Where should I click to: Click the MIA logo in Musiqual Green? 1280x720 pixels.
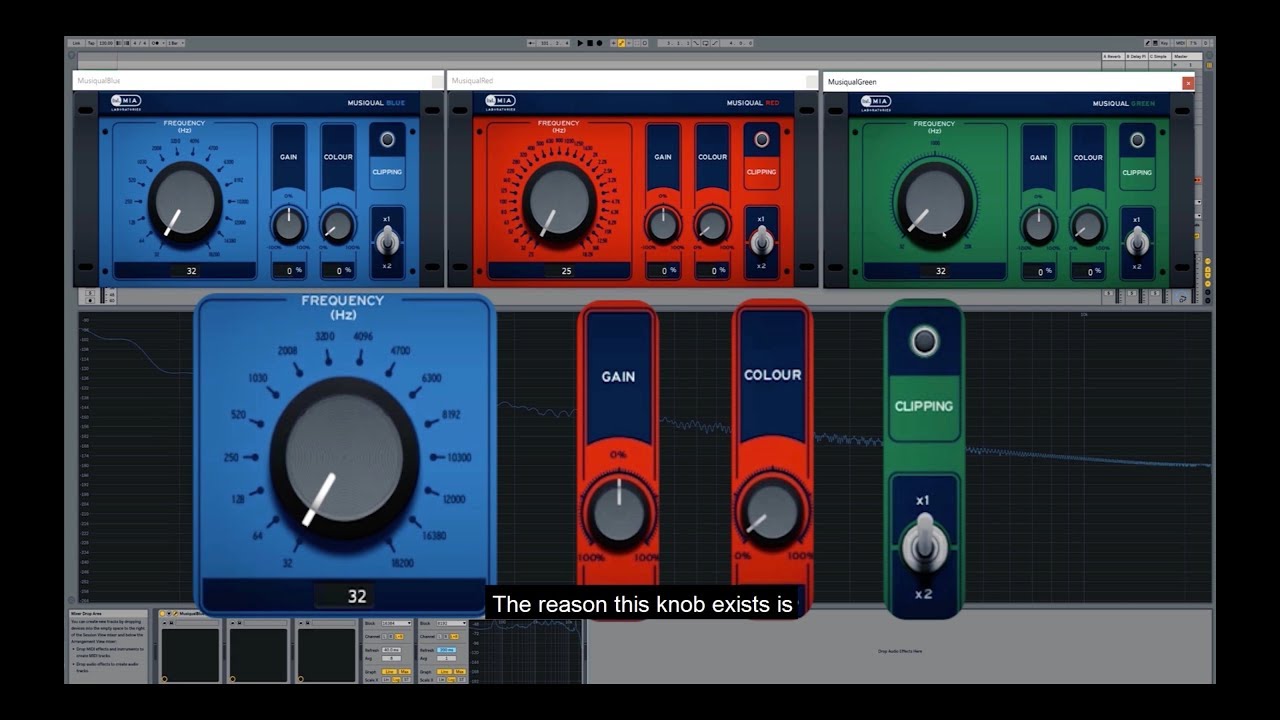pos(875,102)
